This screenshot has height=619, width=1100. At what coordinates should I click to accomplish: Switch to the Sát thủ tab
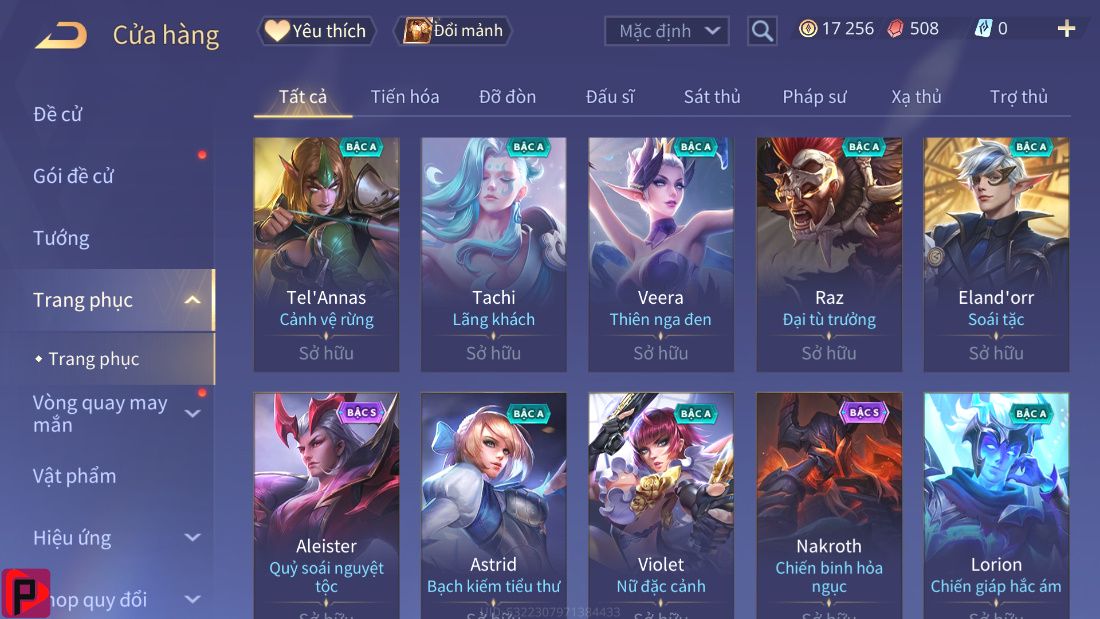point(712,97)
